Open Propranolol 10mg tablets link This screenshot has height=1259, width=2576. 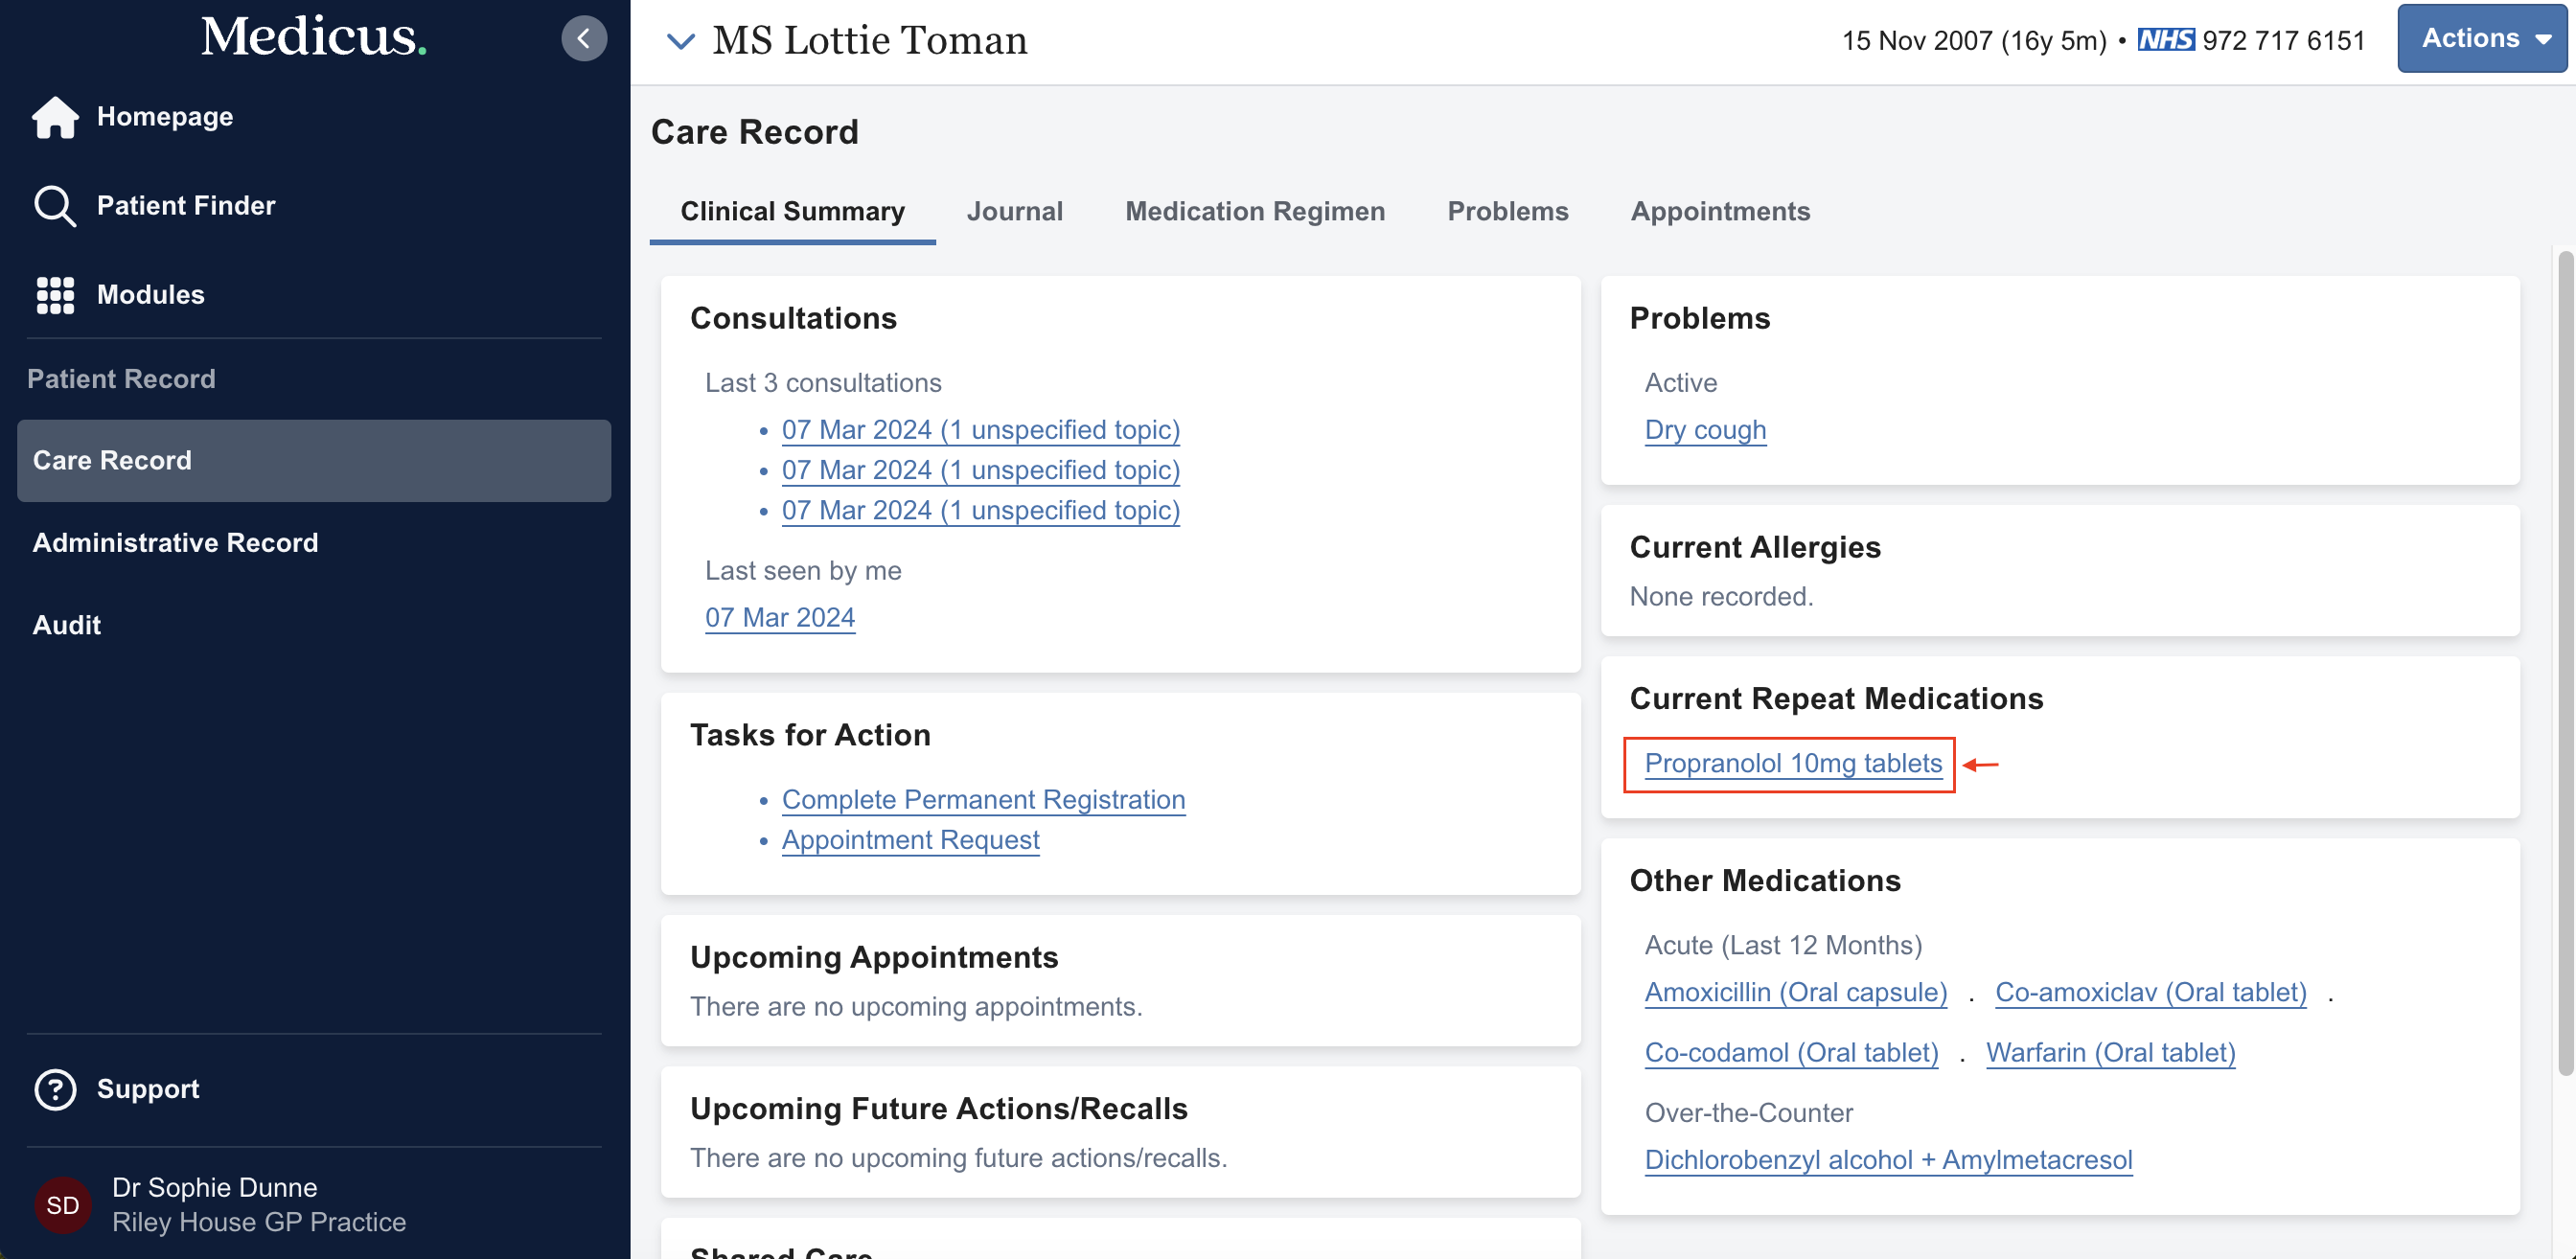coord(1792,764)
